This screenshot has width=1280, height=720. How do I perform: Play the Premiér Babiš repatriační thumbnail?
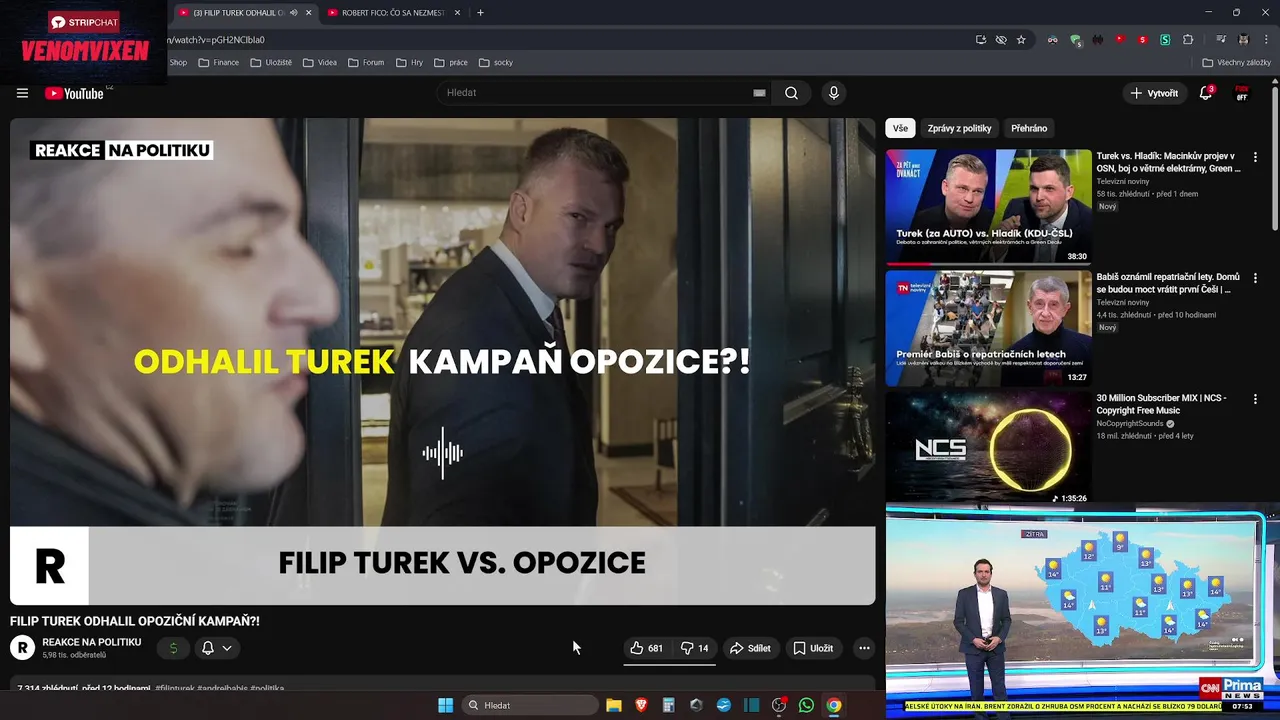coord(988,327)
